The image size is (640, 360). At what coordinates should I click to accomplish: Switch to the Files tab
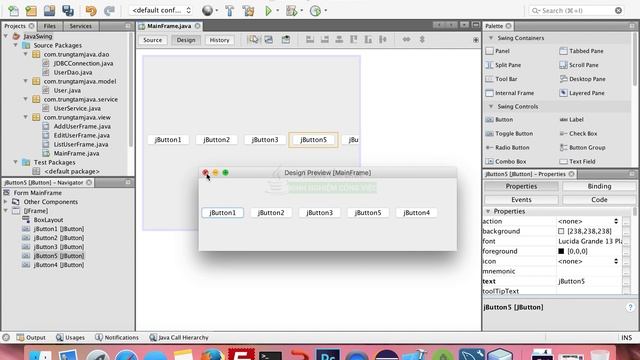(x=49, y=26)
